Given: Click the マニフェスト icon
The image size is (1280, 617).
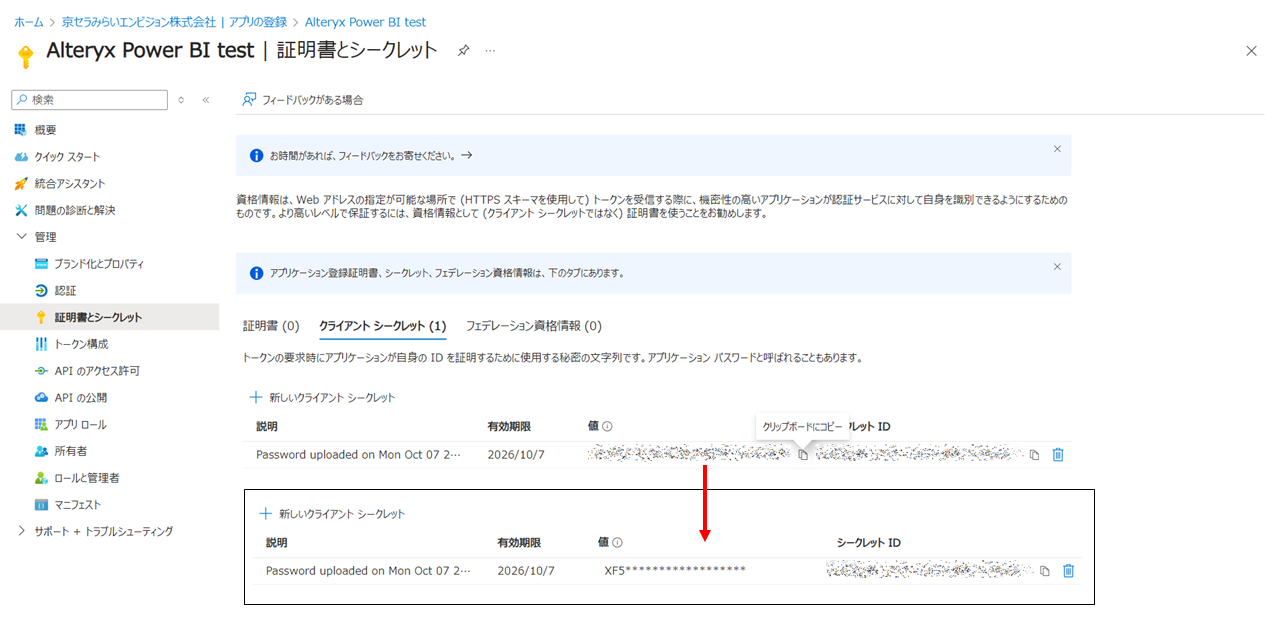Looking at the screenshot, I should click(x=41, y=504).
